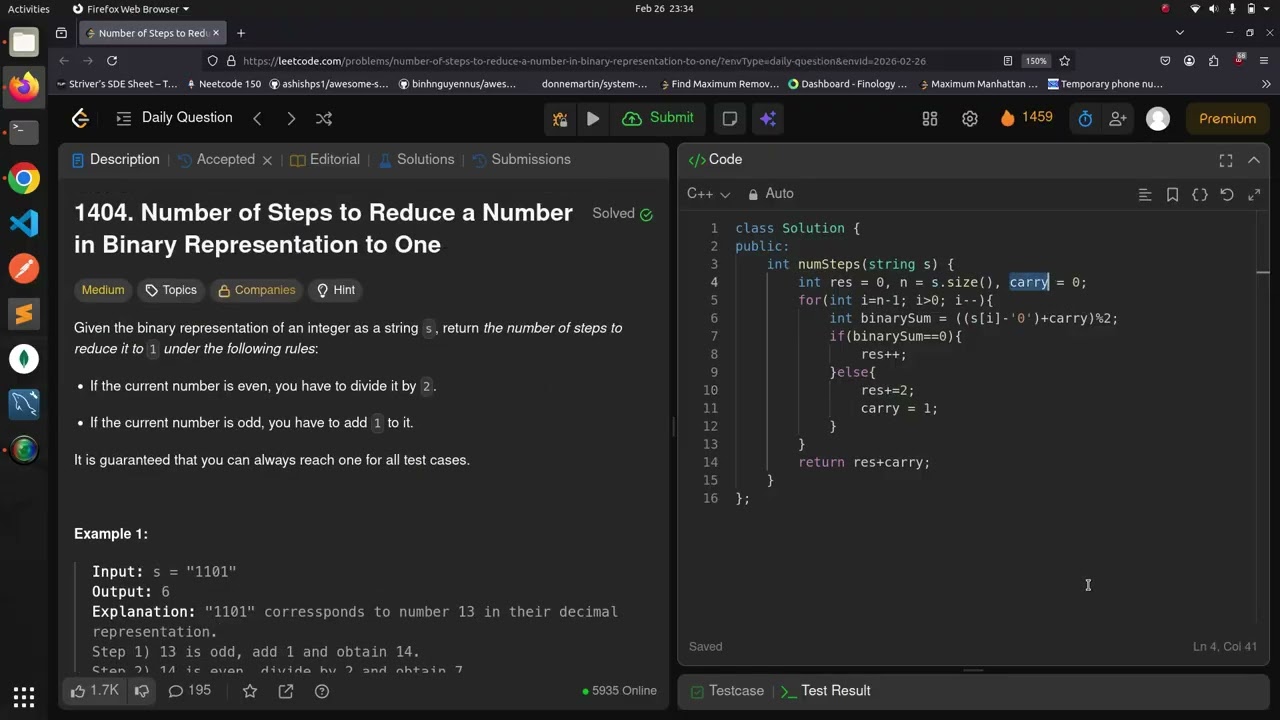Go to the next question arrow
This screenshot has height=720, width=1280.
(x=291, y=118)
